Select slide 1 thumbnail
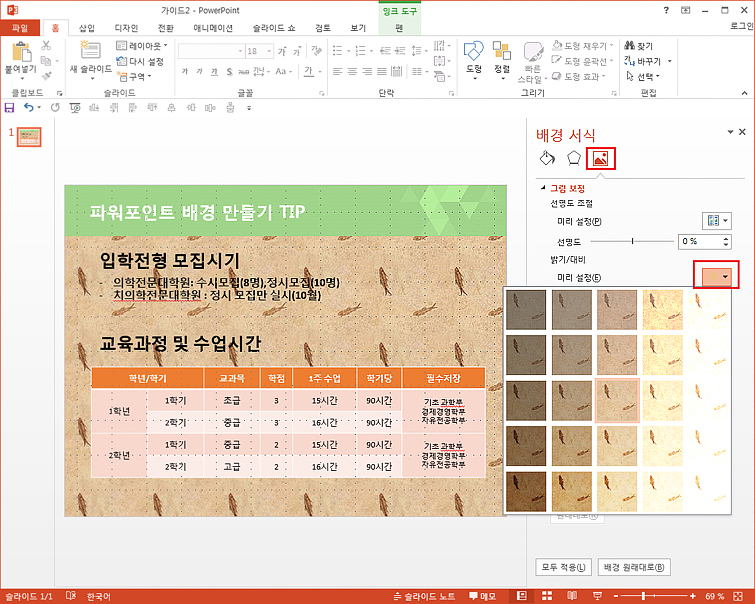Image resolution: width=755 pixels, height=604 pixels. tap(29, 137)
